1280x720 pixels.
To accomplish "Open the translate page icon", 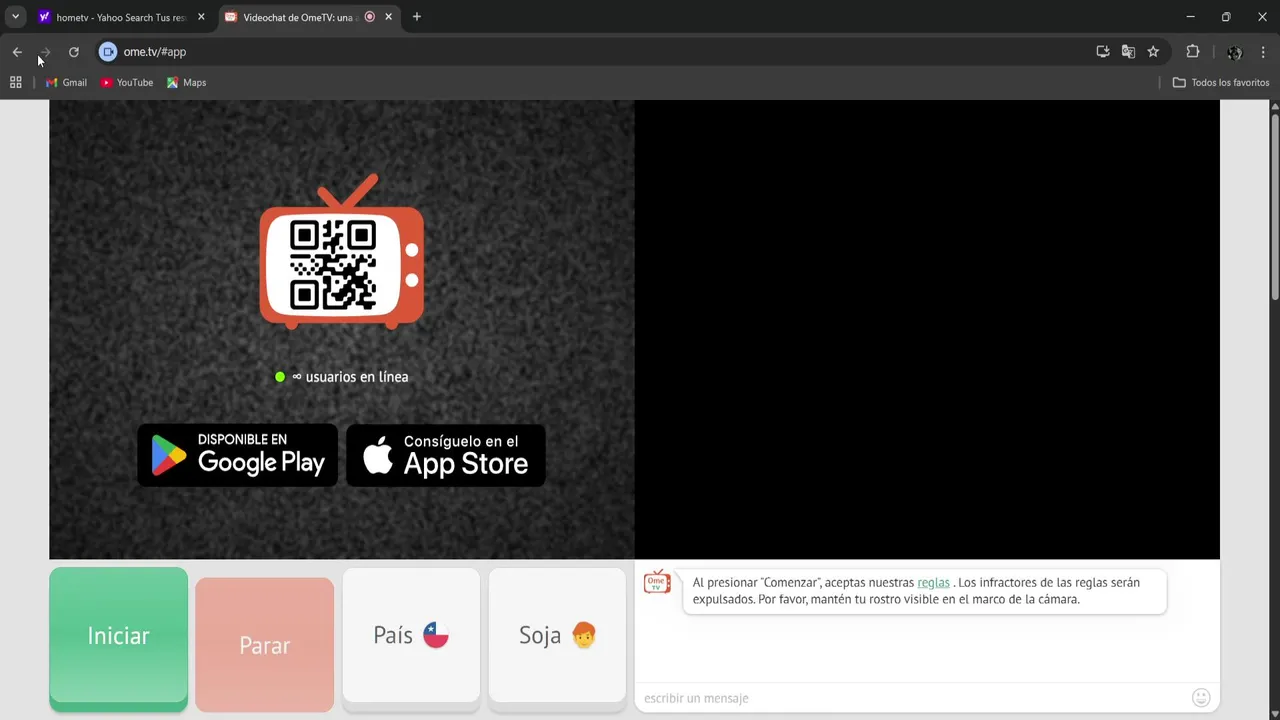I will (1128, 52).
